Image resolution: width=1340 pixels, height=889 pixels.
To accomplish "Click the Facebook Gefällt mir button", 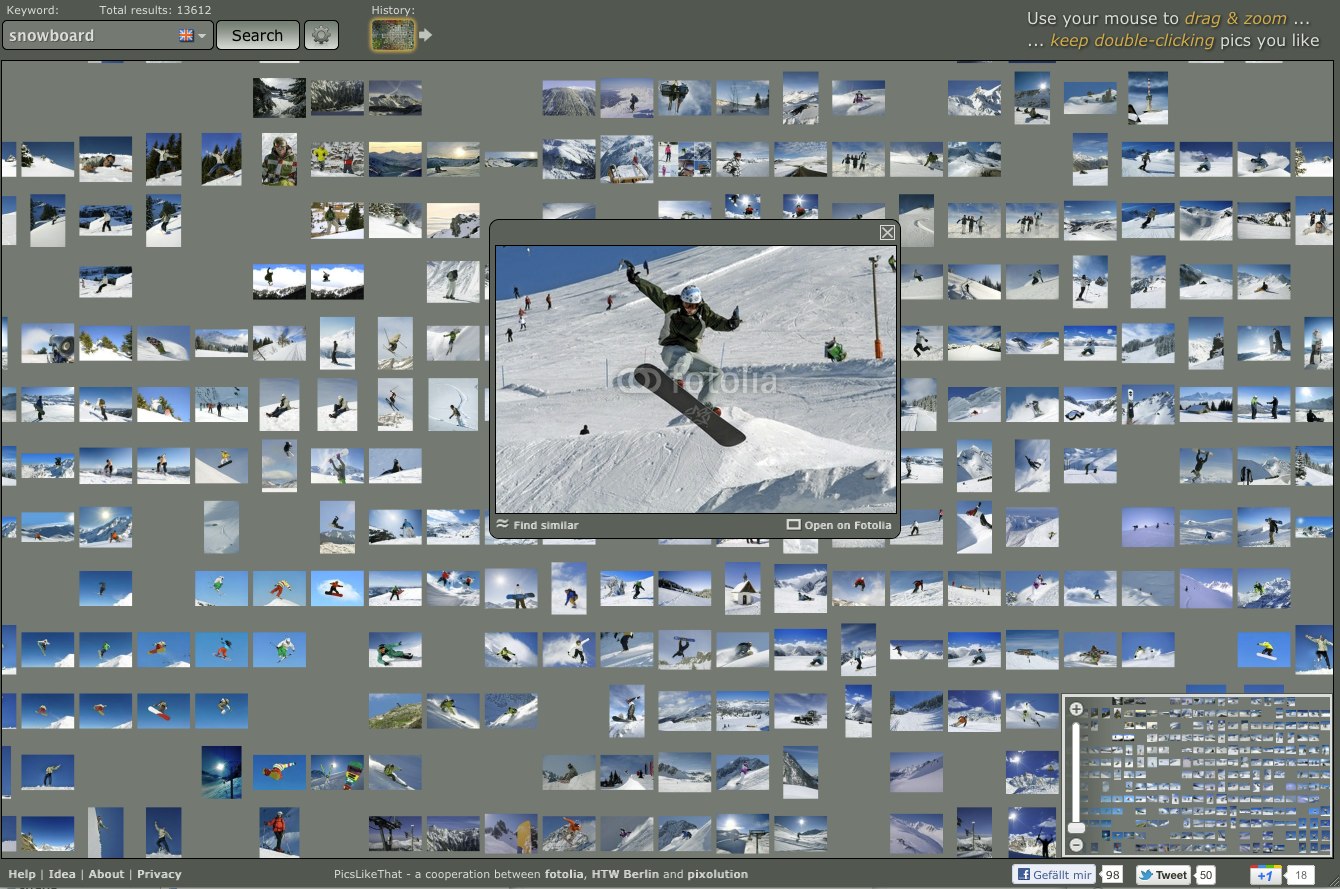I will tap(1053, 875).
